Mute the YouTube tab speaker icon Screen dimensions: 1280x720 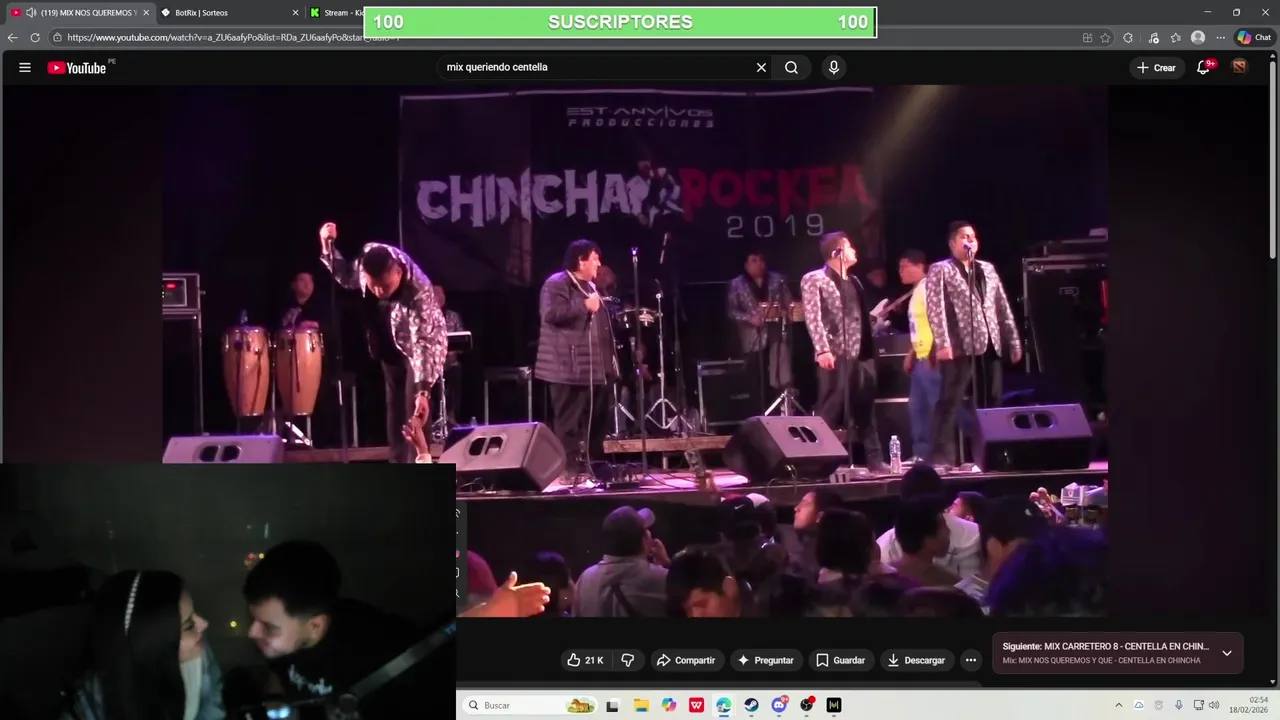(30, 13)
